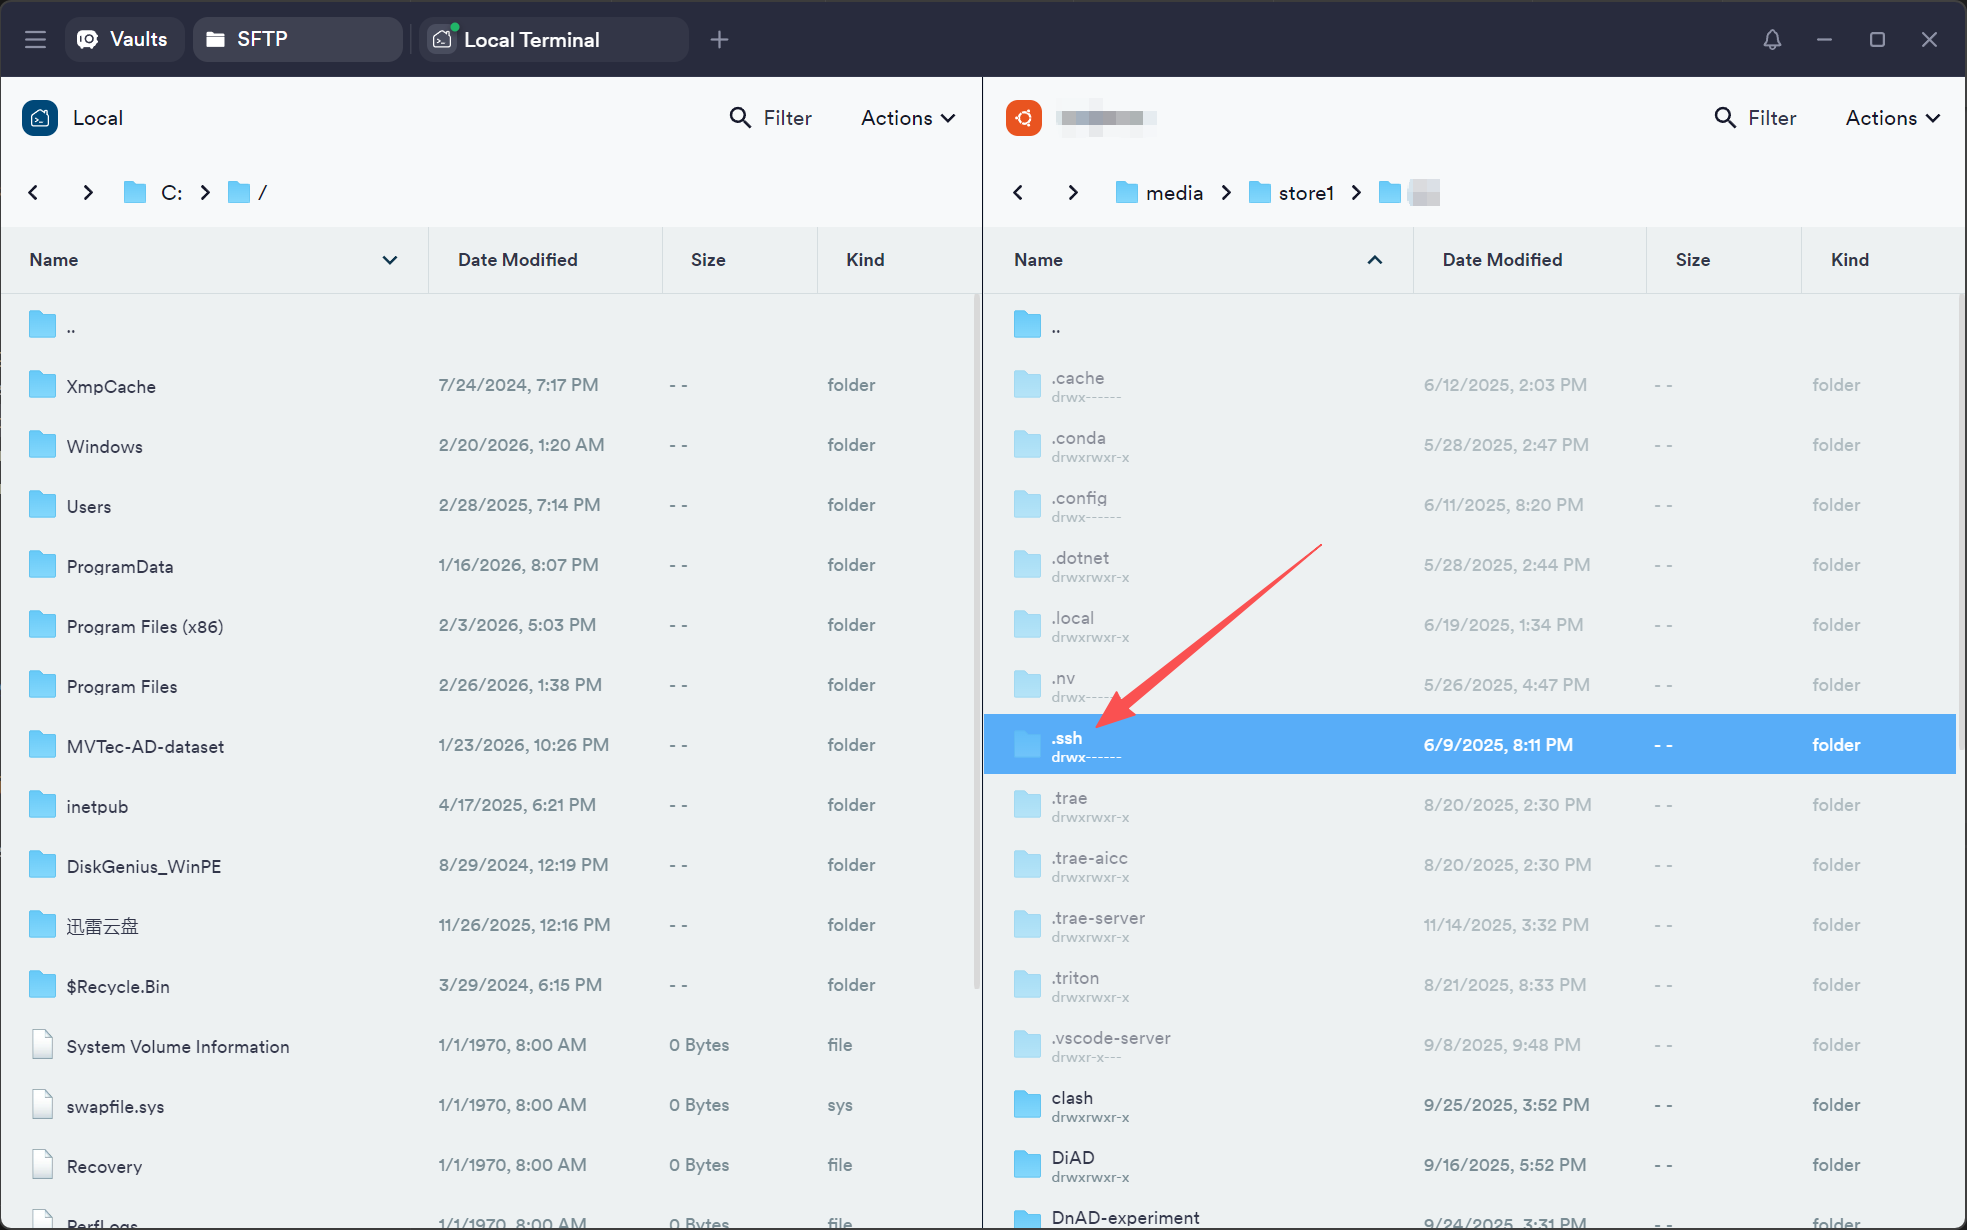Click the media breadcrumb in remote path
Viewport: 1967px width, 1230px height.
[1173, 193]
